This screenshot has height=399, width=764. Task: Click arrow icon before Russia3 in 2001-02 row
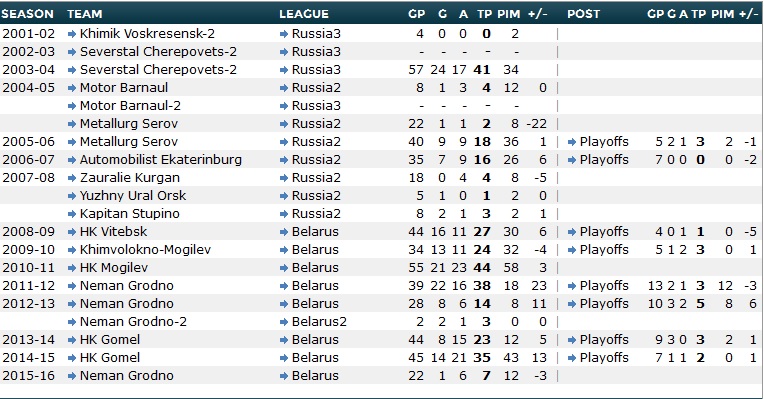coord(284,34)
